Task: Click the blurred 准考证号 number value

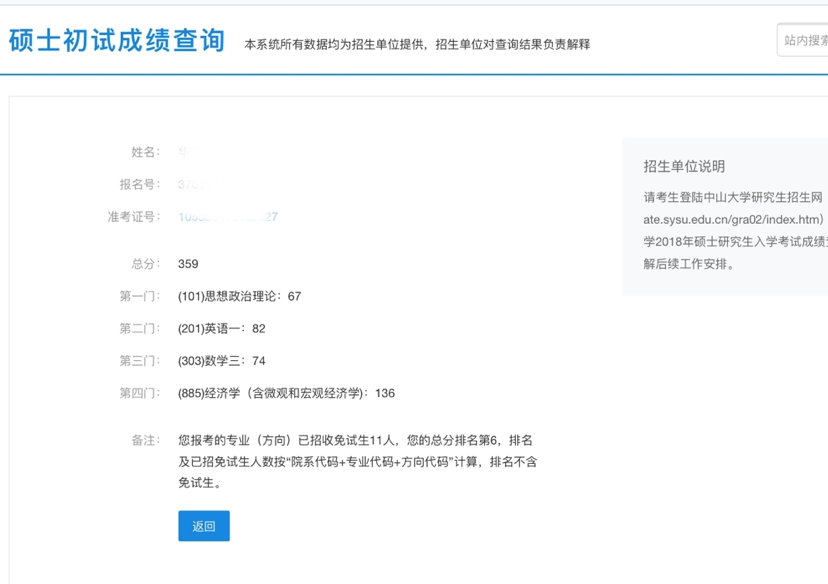Action: point(227,217)
